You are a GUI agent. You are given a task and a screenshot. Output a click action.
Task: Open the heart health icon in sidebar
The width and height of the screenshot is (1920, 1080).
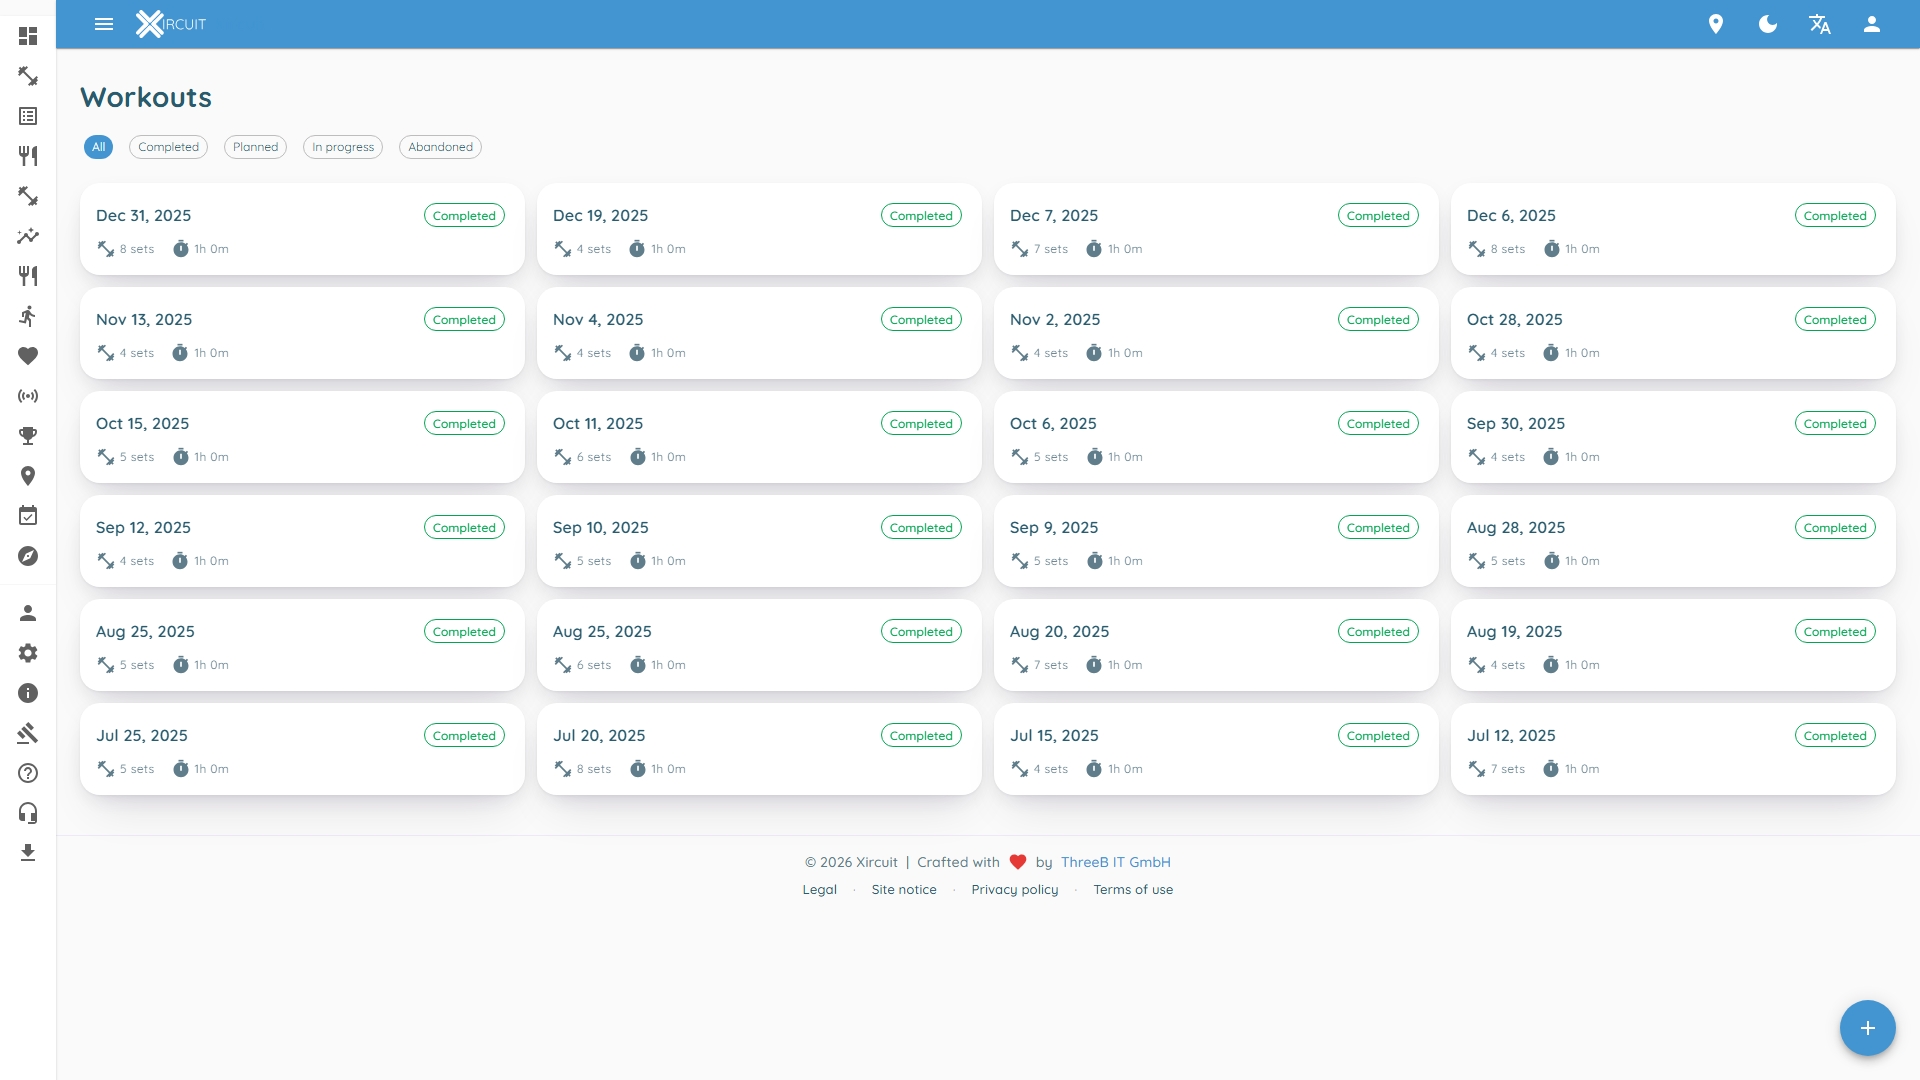point(28,356)
